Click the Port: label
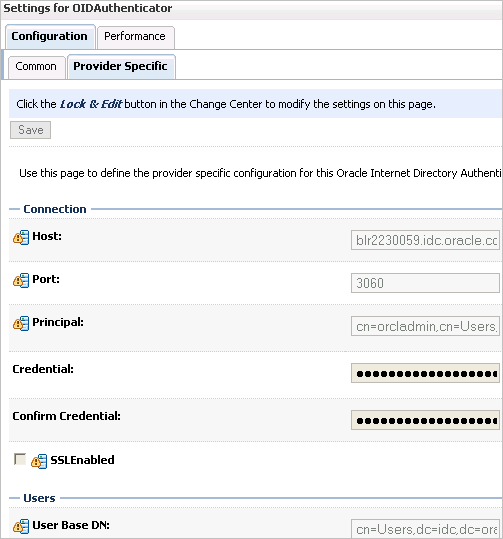The height and width of the screenshot is (539, 503). click(x=46, y=279)
